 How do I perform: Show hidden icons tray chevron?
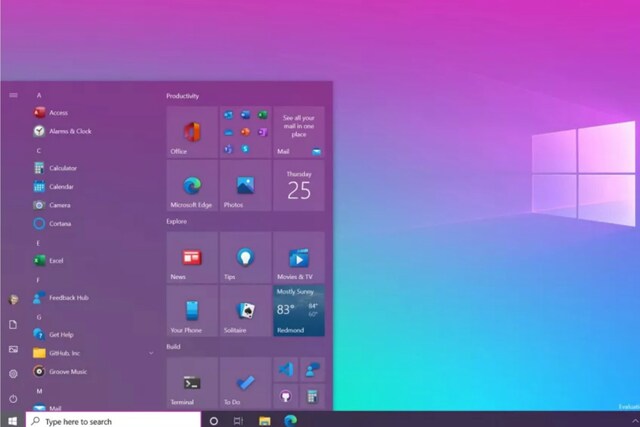[635, 421]
